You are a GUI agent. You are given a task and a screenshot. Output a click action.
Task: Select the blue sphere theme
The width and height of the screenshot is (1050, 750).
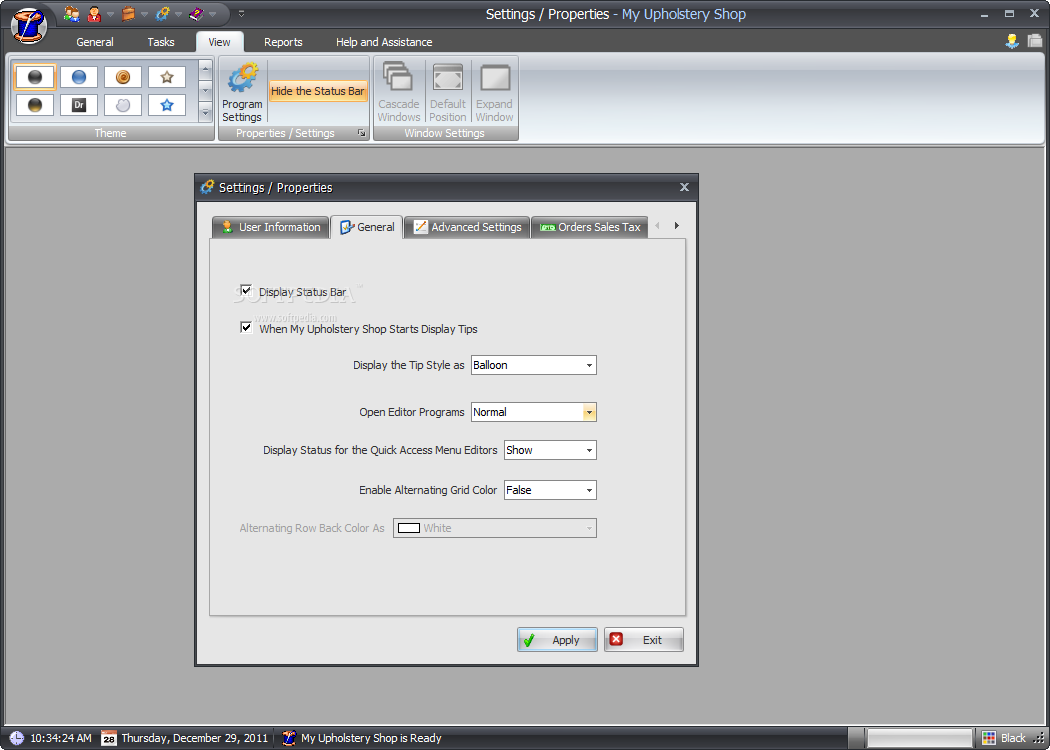coord(79,77)
